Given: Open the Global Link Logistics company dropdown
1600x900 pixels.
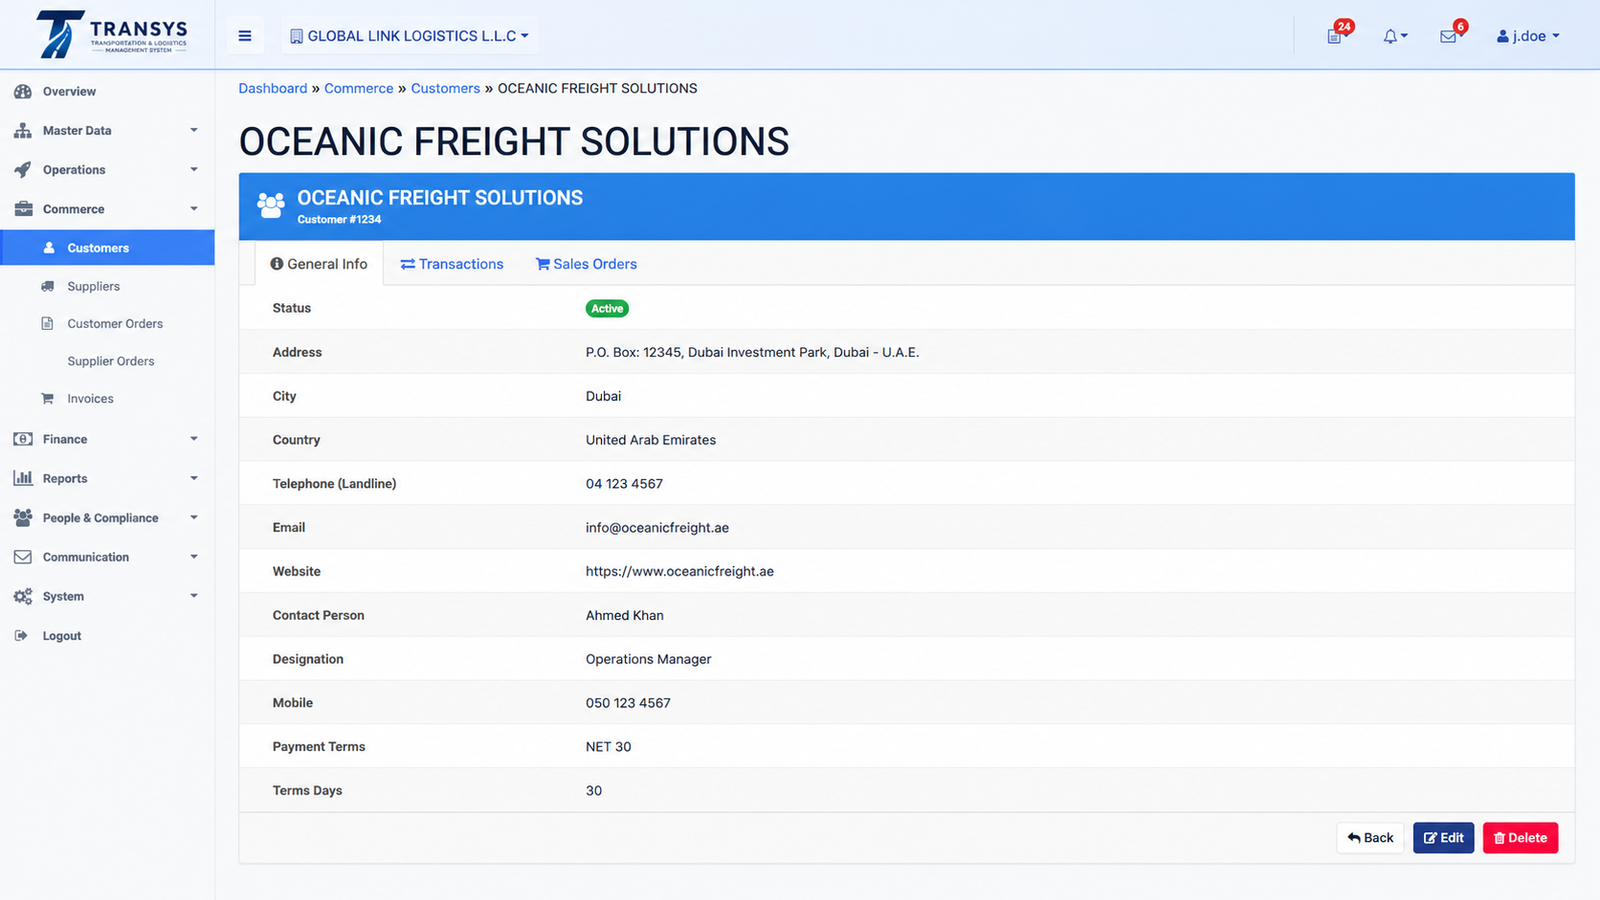Looking at the screenshot, I should (410, 36).
